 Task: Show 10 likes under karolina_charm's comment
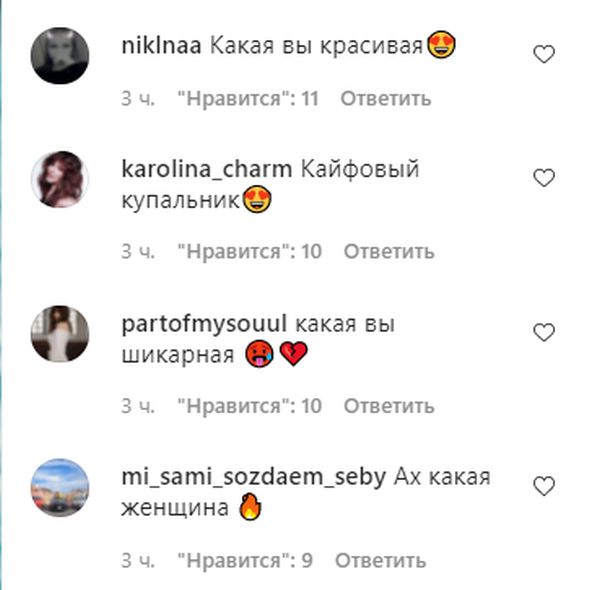pyautogui.click(x=249, y=252)
